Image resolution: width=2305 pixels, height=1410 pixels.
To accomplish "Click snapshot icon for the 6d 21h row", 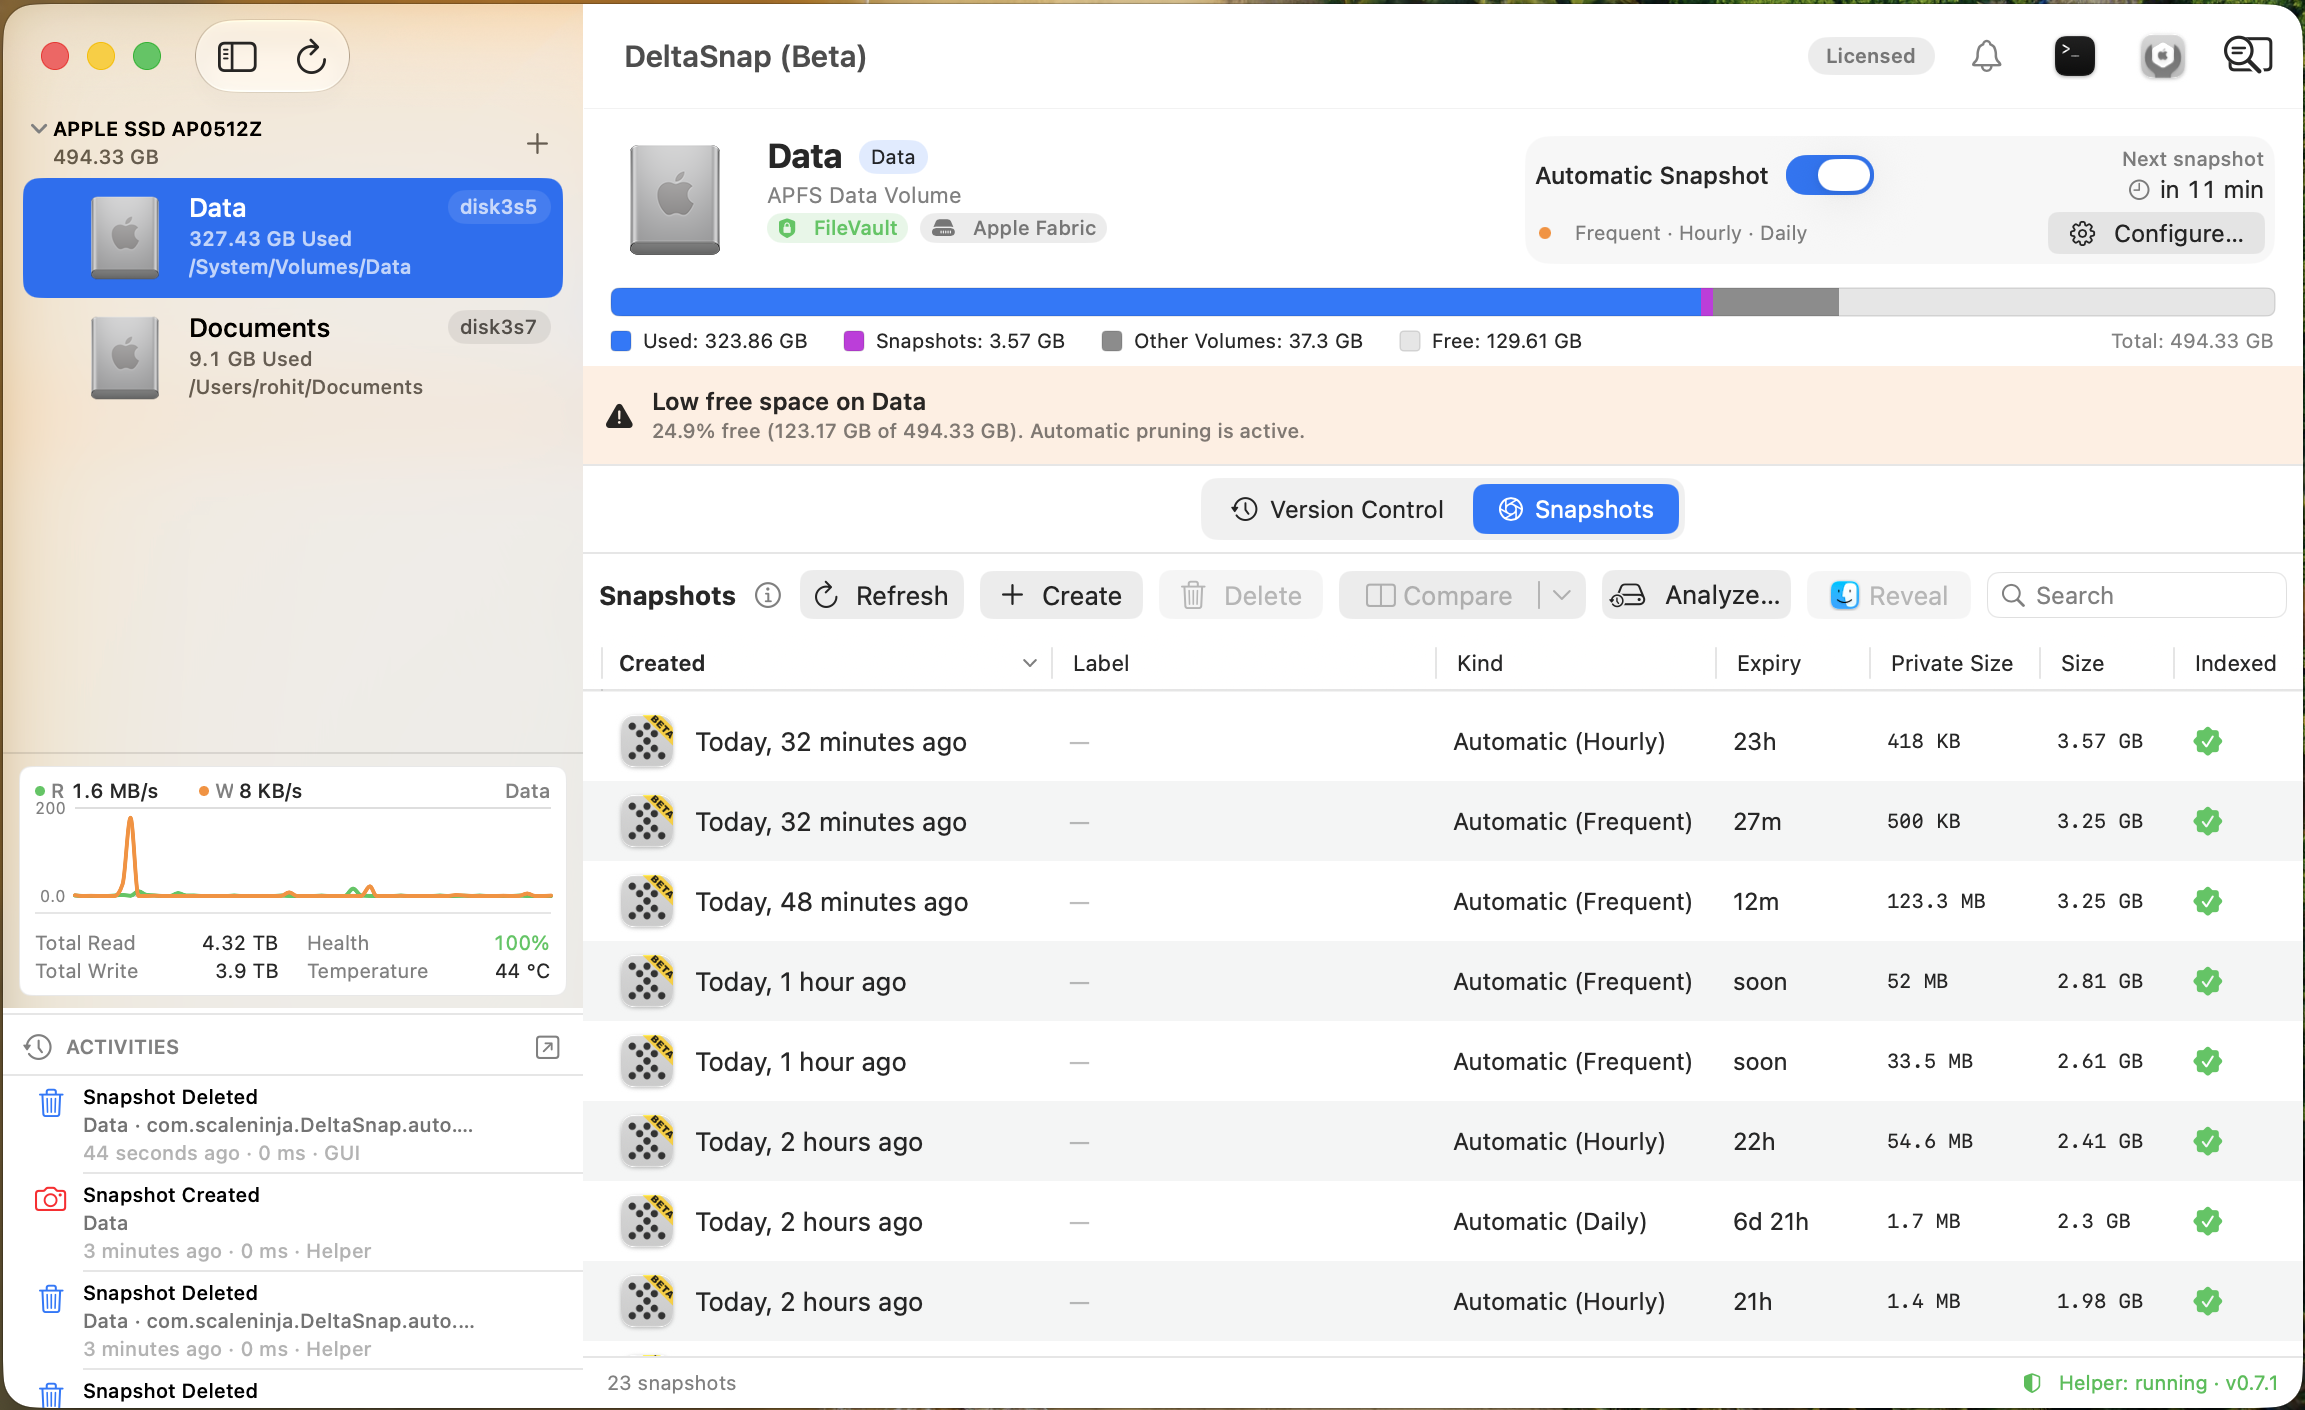I will (x=647, y=1221).
